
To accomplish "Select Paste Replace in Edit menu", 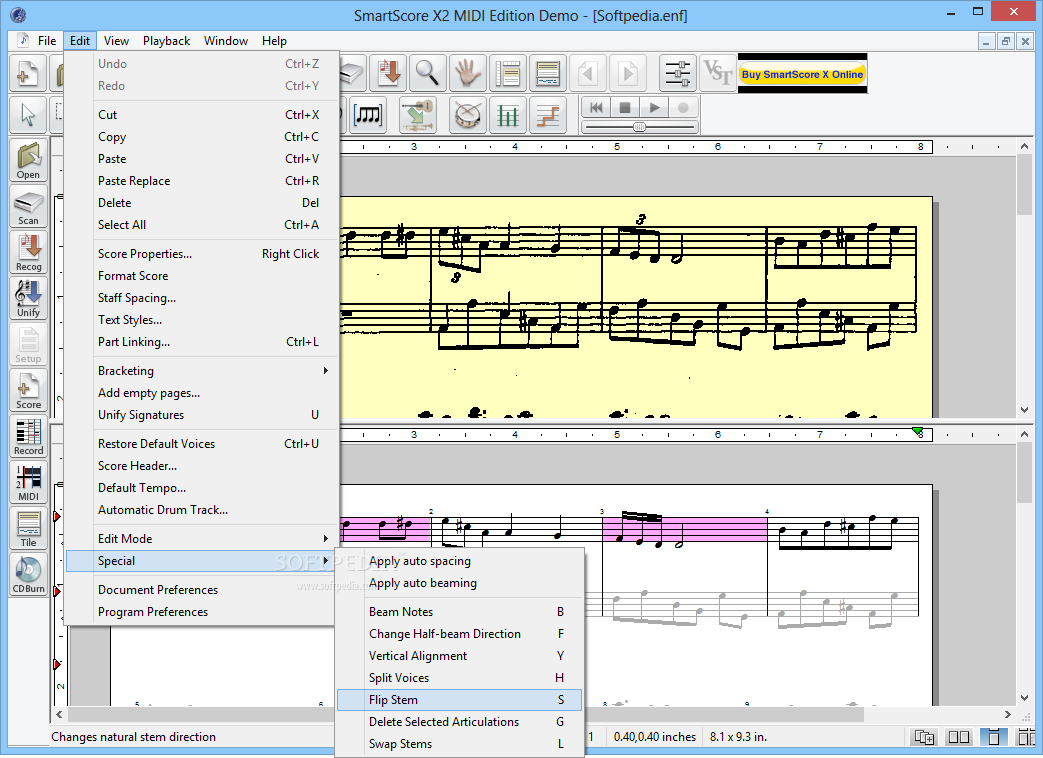I will pos(202,181).
